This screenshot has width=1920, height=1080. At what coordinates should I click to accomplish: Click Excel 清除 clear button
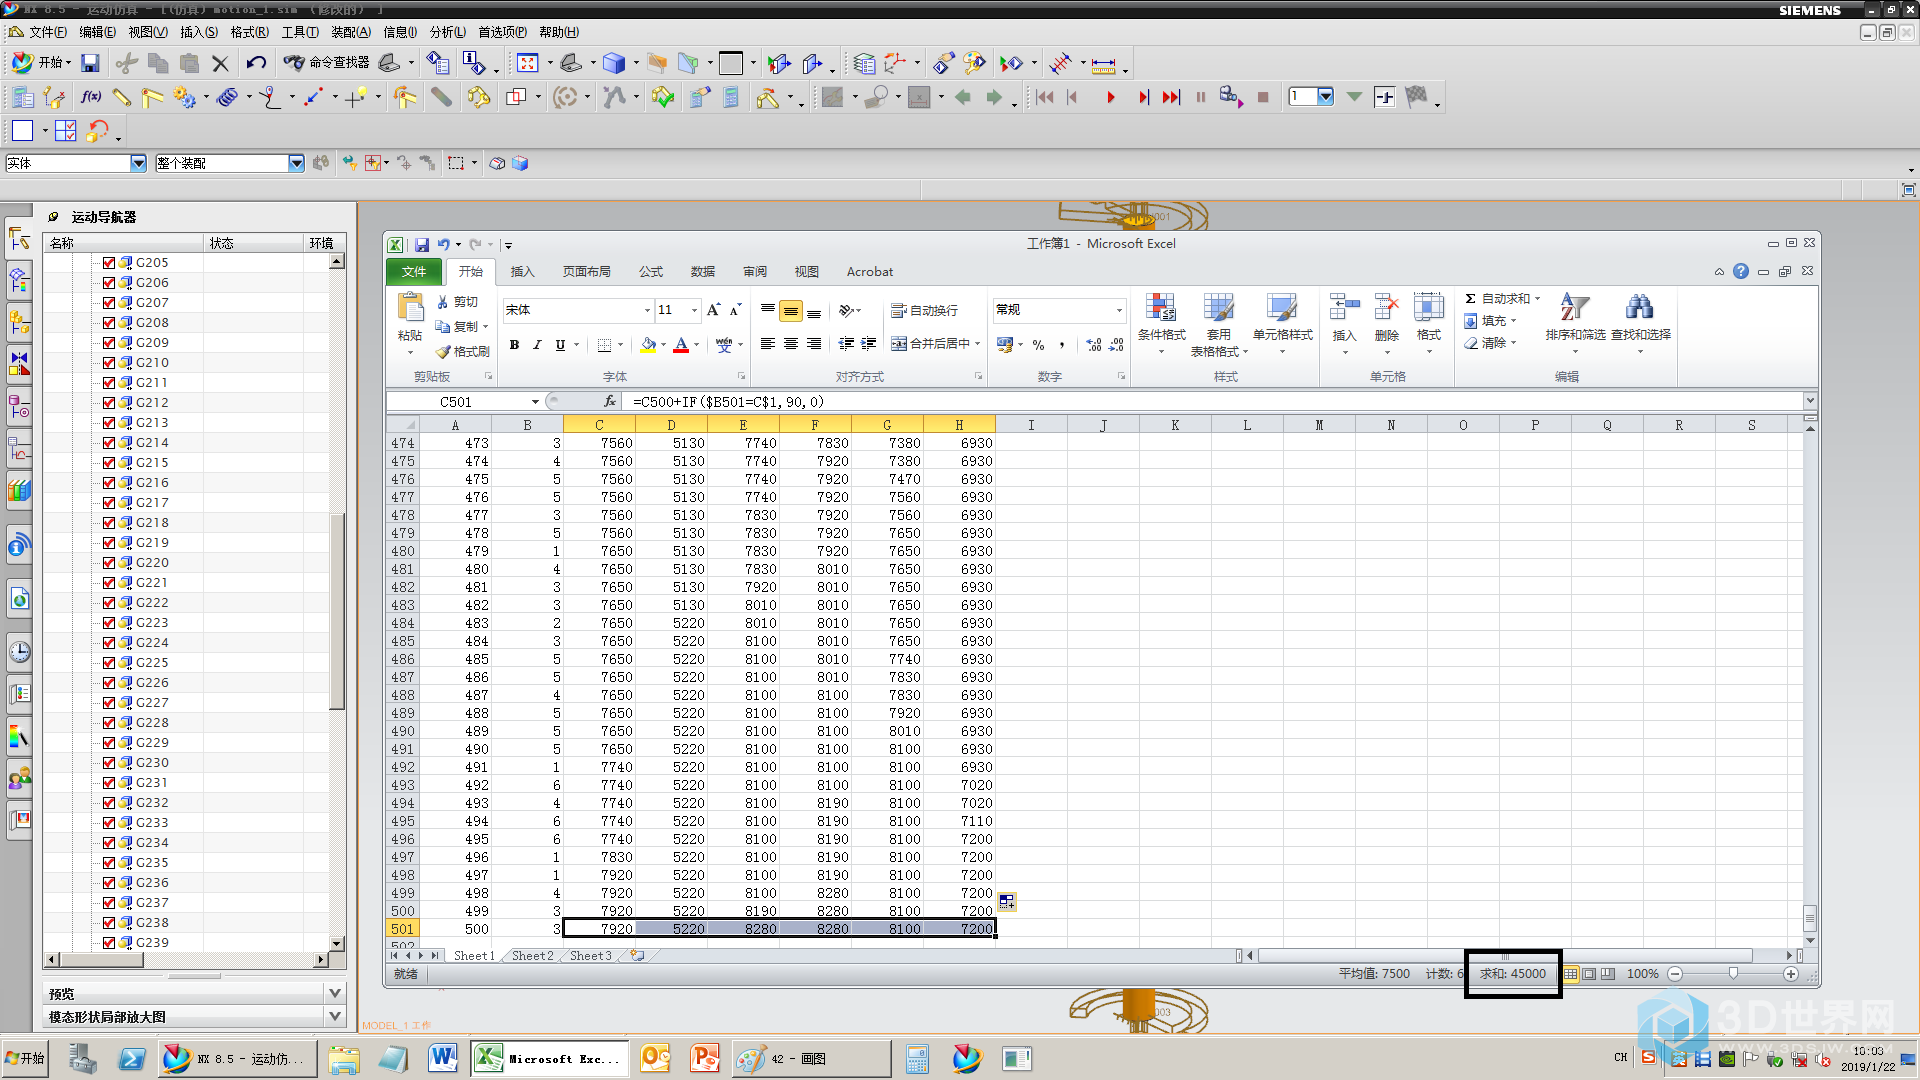tap(1490, 343)
